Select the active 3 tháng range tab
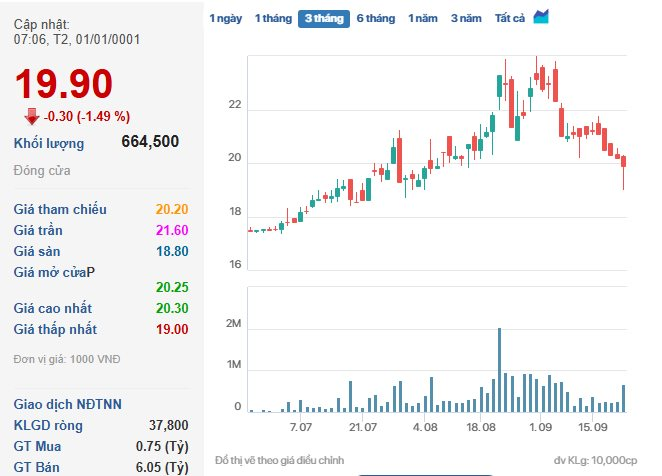This screenshot has width=662, height=476. pos(324,18)
